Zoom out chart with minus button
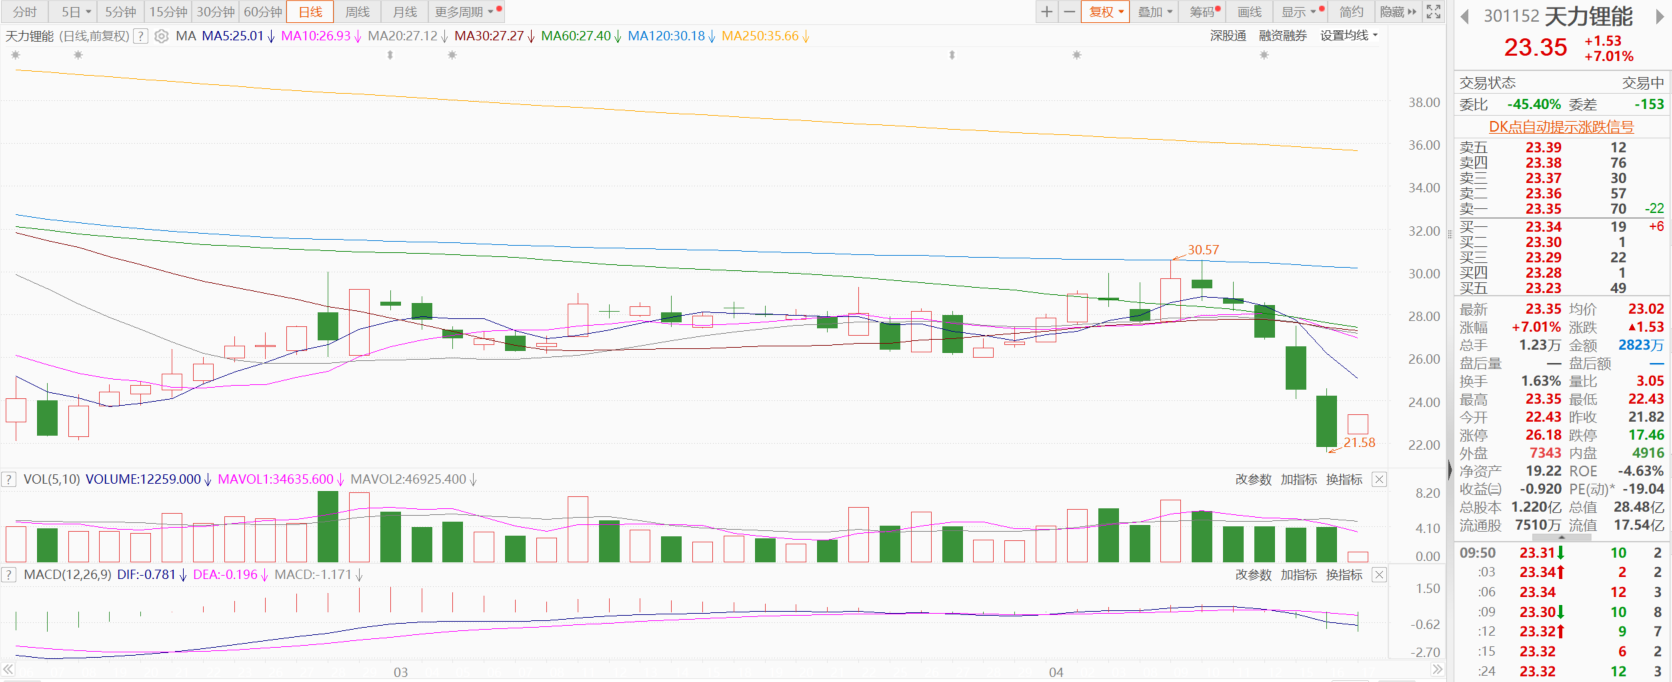Screen dimensions: 1672x682 point(1069,12)
